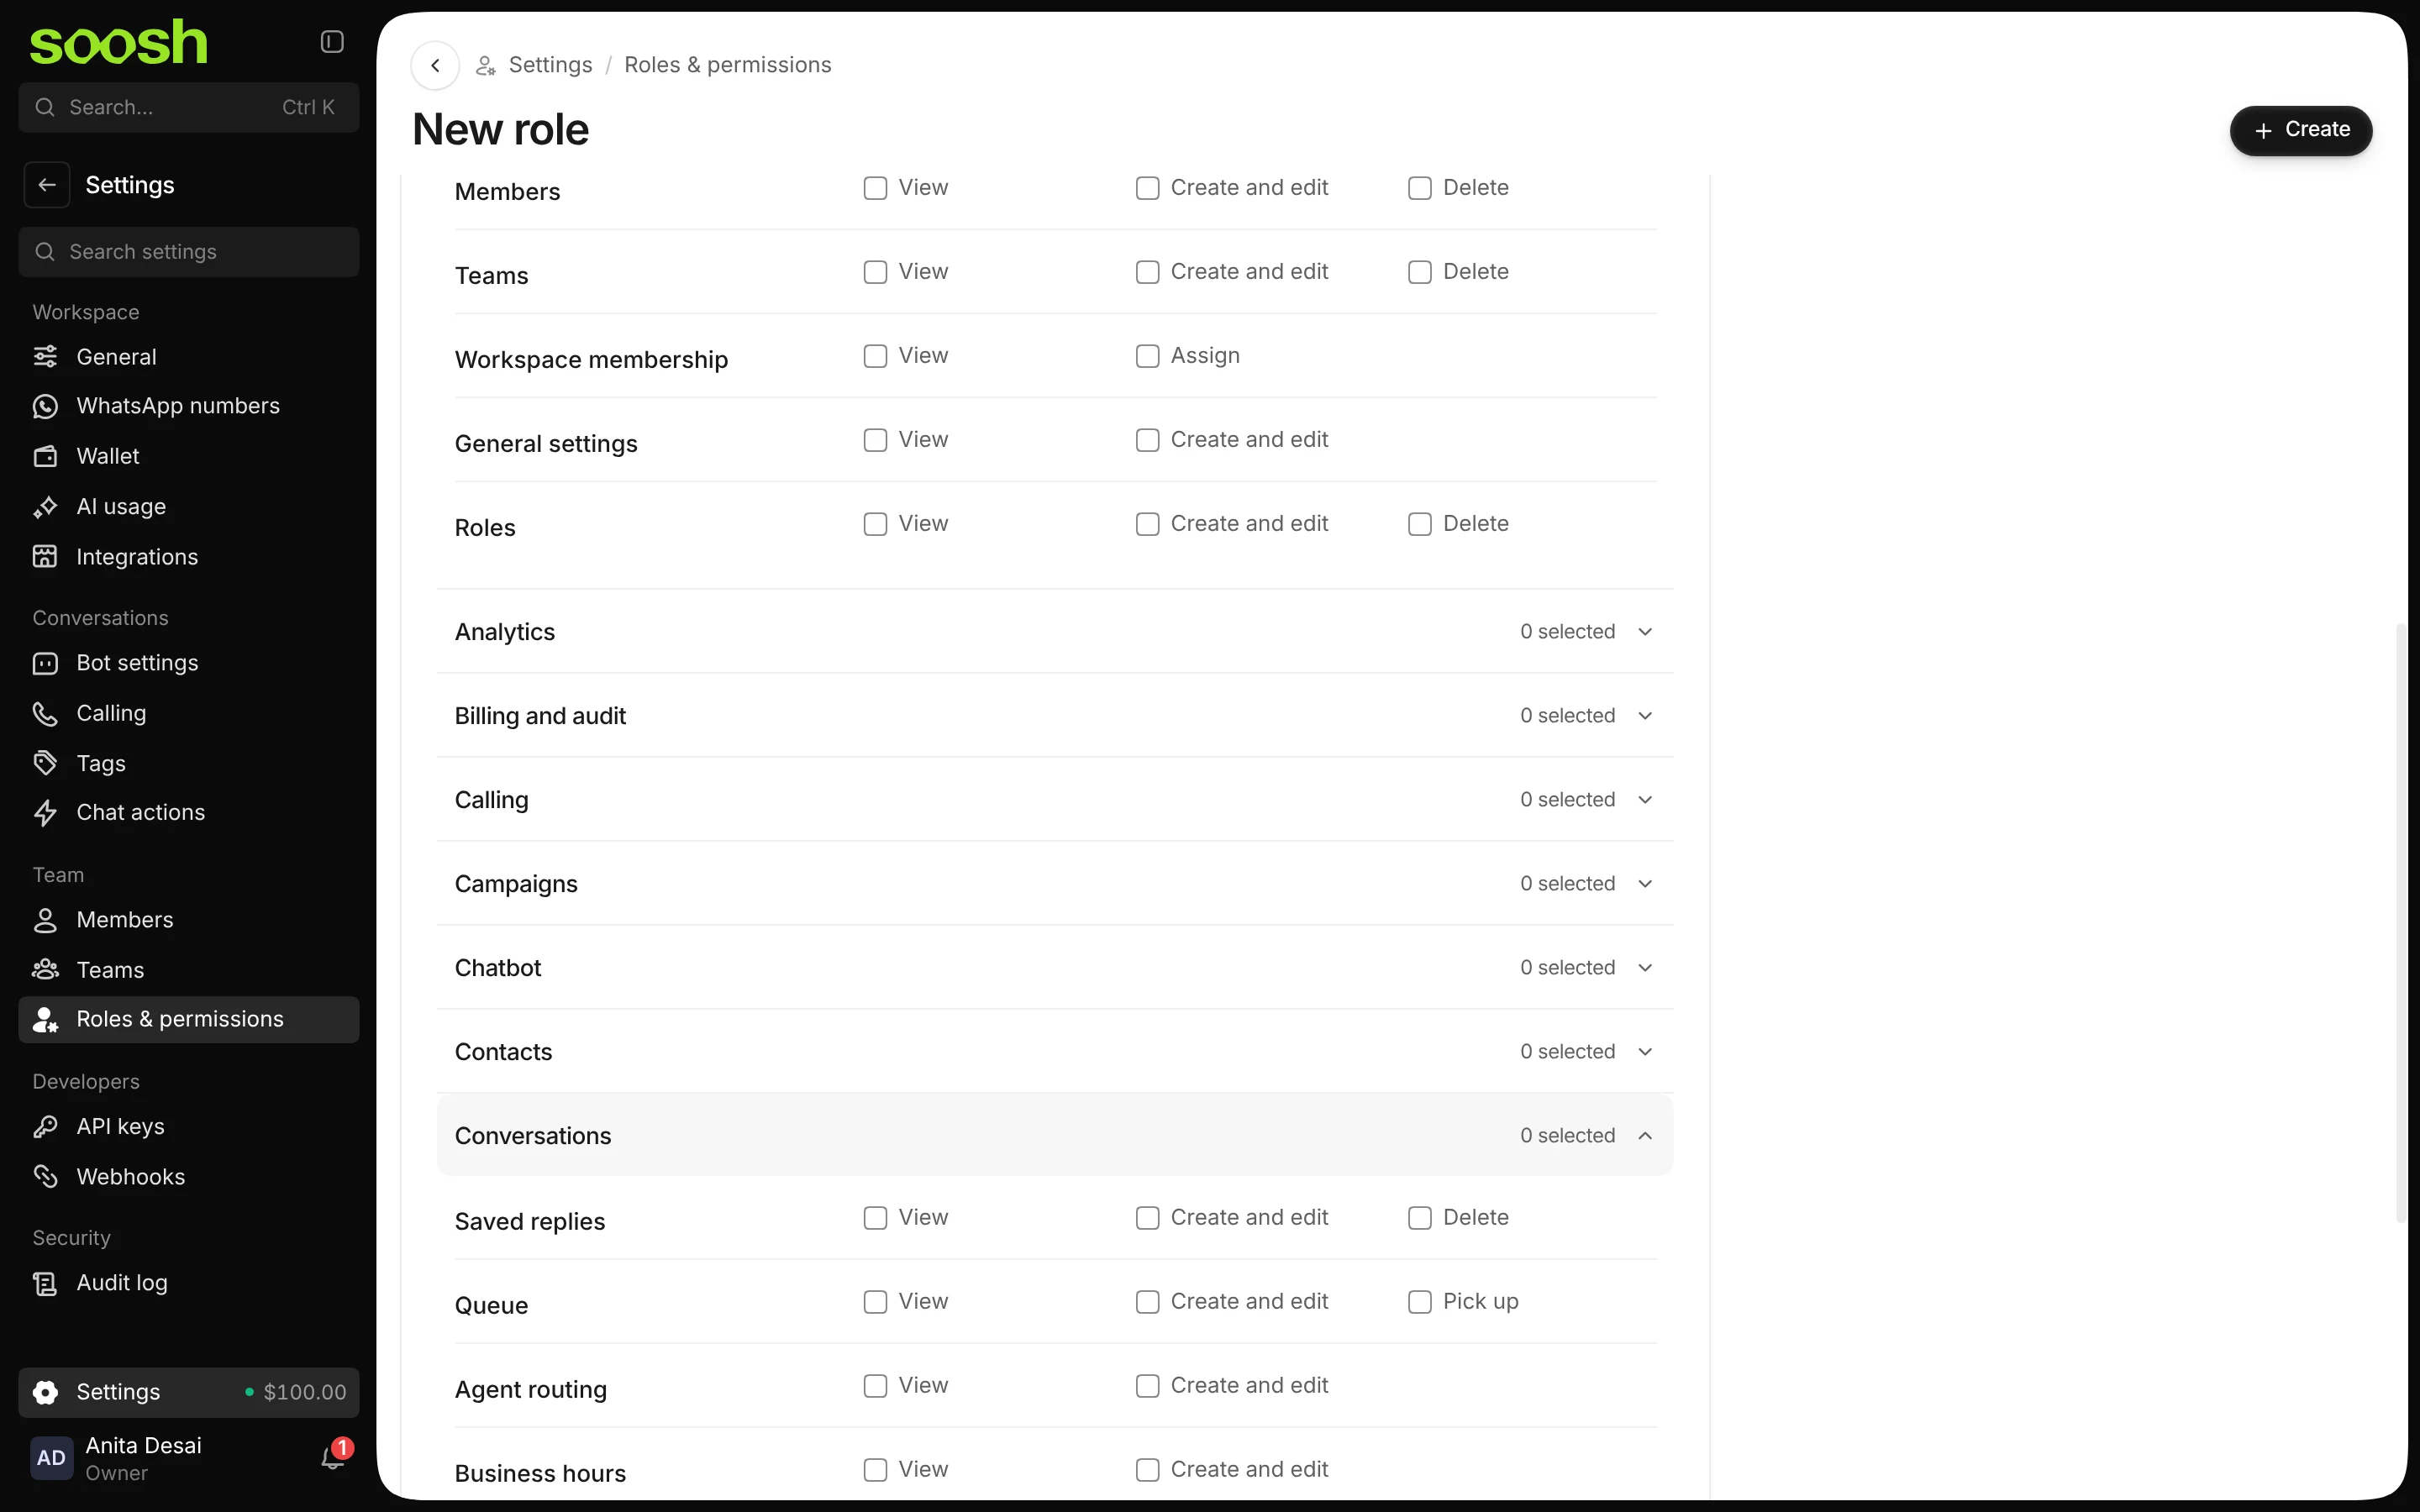Image resolution: width=2420 pixels, height=1512 pixels.
Task: Select Roles & permissions sidebar item
Action: tap(189, 1020)
